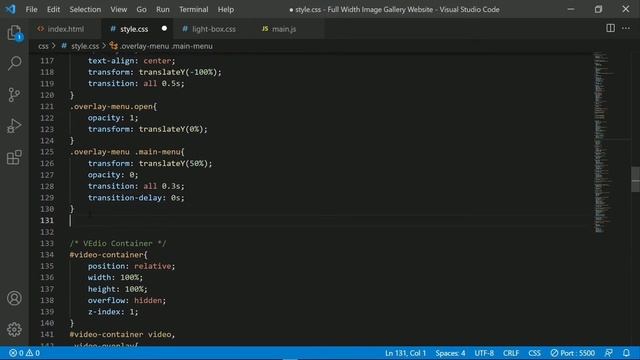Image resolution: width=640 pixels, height=360 pixels.
Task: Open Run and Debug view icon
Action: pos(14,126)
